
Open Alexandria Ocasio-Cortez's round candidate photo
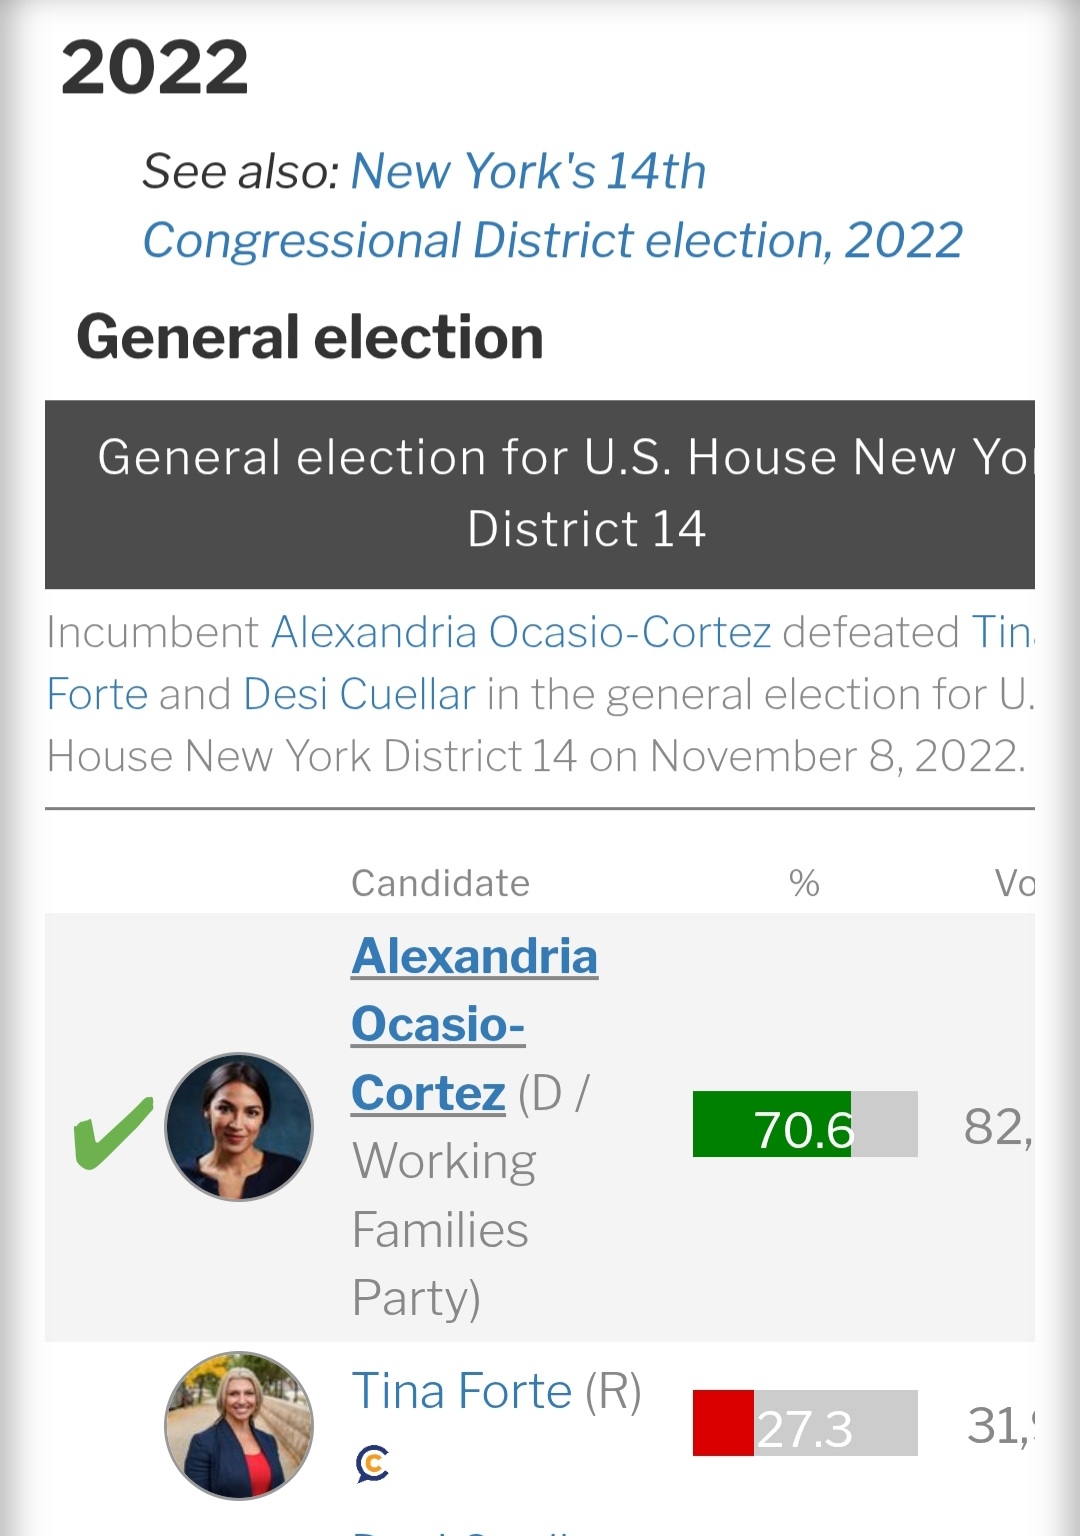click(x=239, y=1127)
